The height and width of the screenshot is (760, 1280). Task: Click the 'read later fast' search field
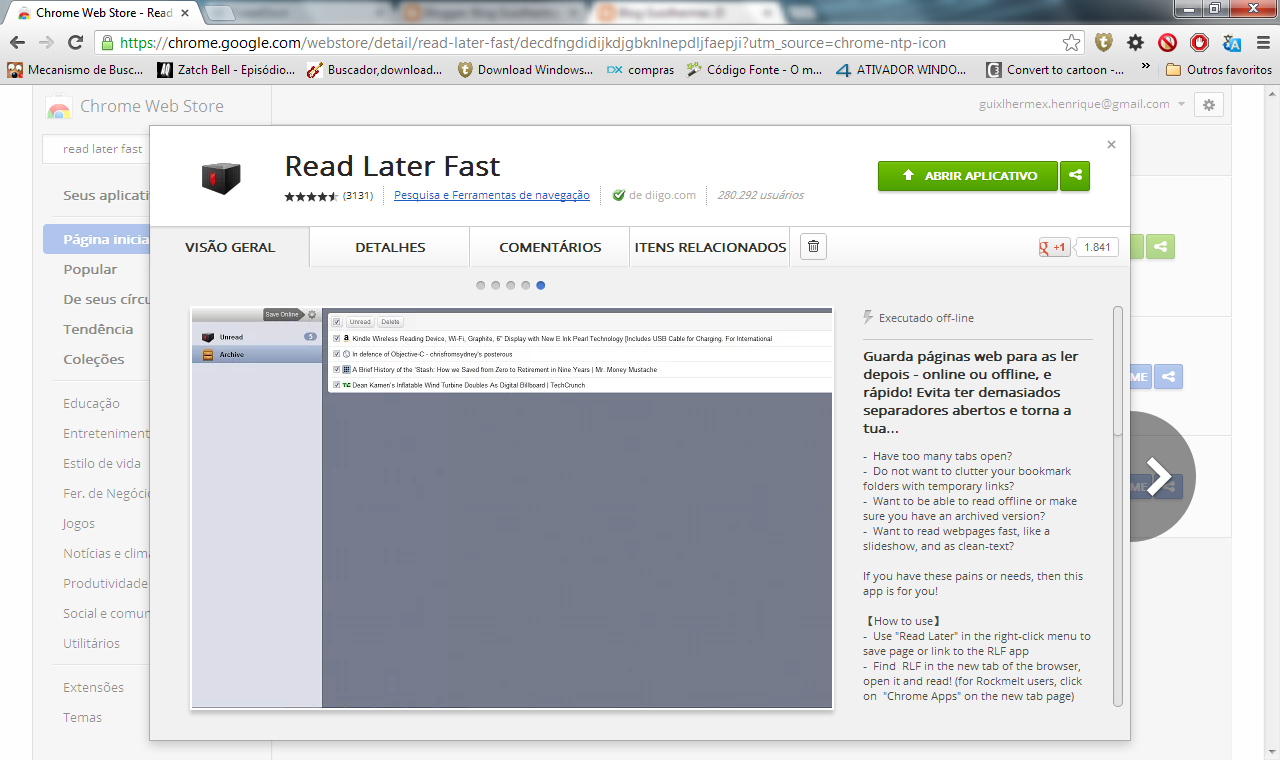pos(95,149)
